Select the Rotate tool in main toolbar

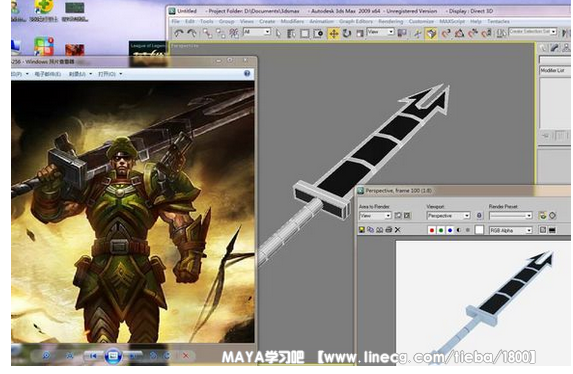[346, 34]
